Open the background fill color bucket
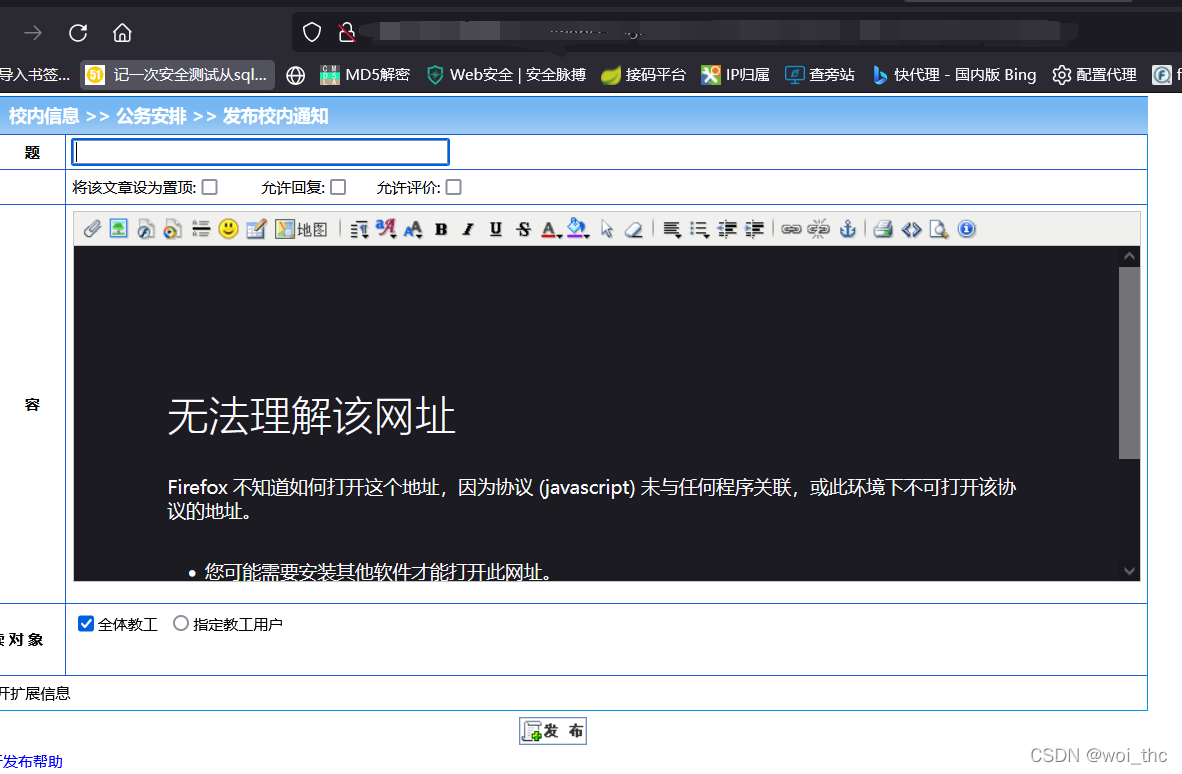Screen dimensions: 1182x774 (578, 229)
